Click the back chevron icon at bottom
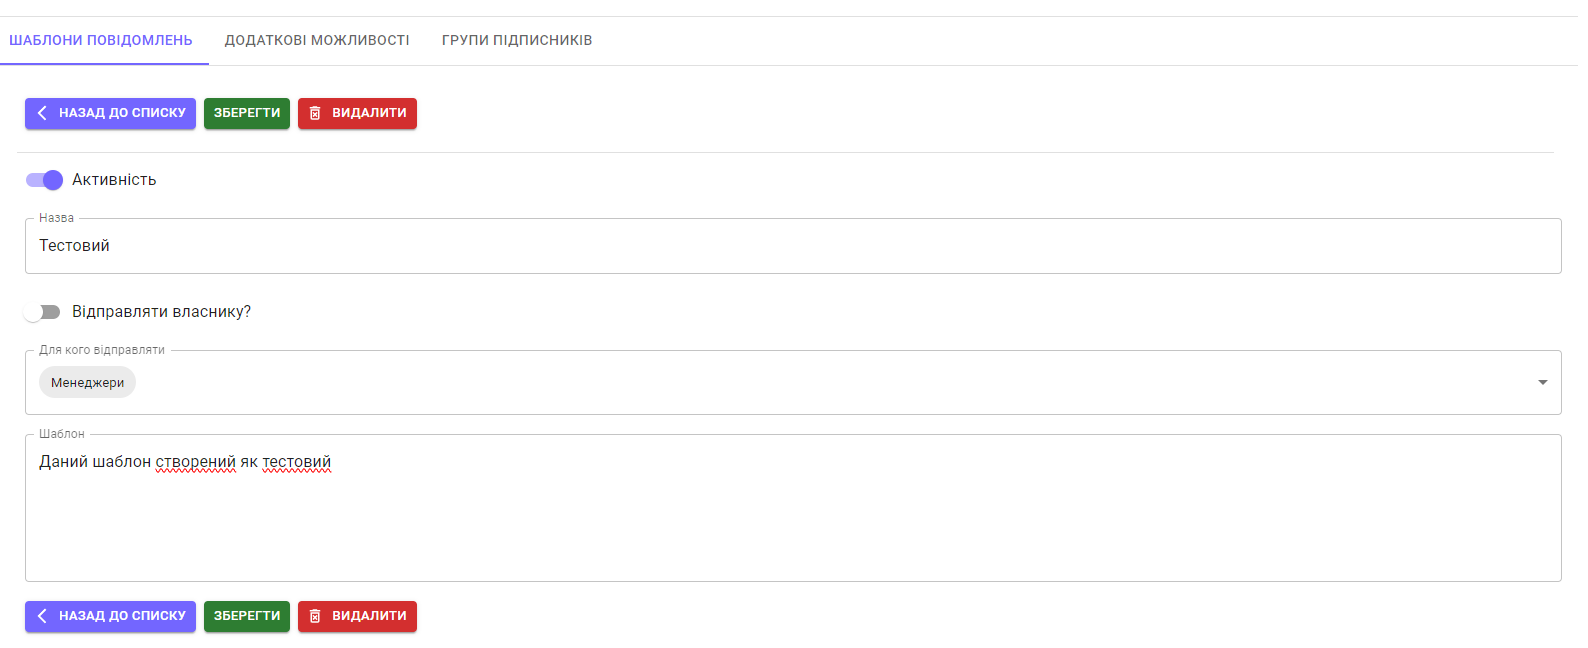Screen dimensions: 1588x648 pos(42,616)
